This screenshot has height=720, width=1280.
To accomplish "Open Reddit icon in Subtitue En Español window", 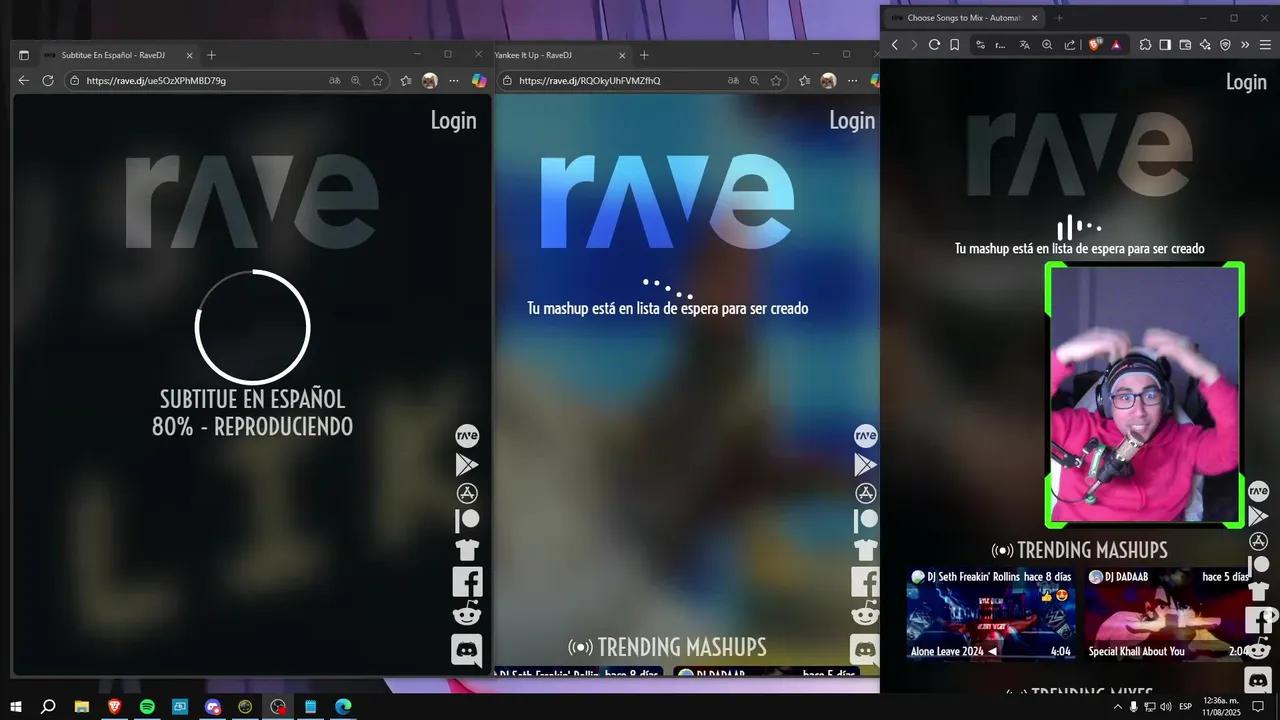I will click(467, 614).
